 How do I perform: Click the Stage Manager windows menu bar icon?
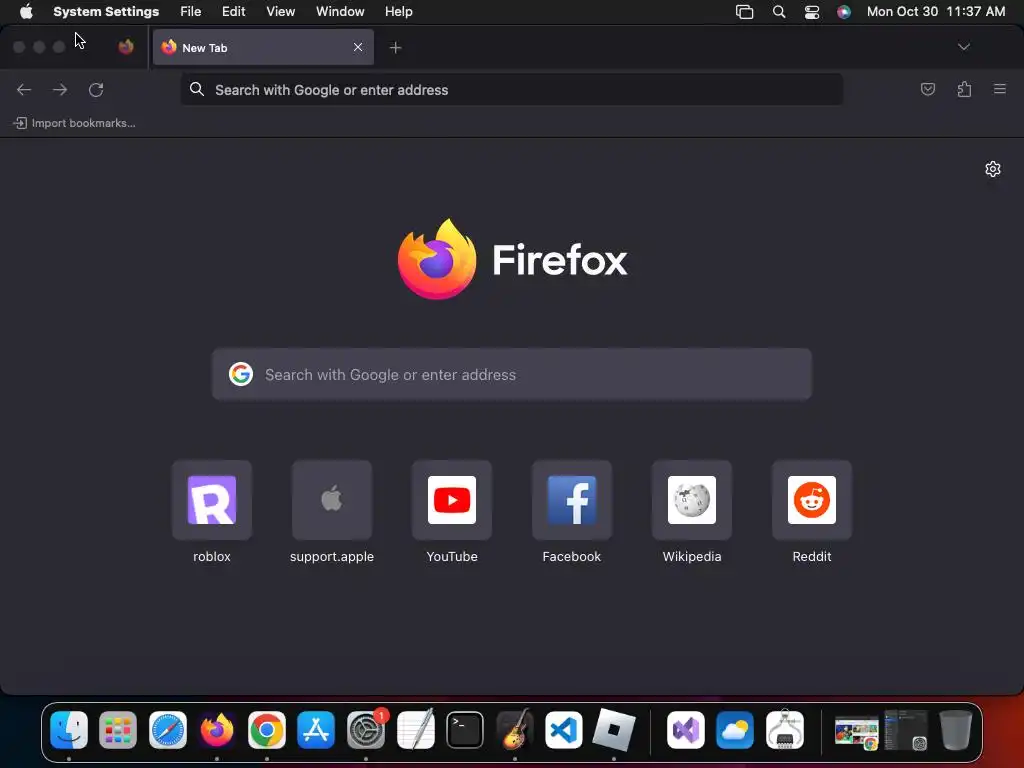coord(744,12)
